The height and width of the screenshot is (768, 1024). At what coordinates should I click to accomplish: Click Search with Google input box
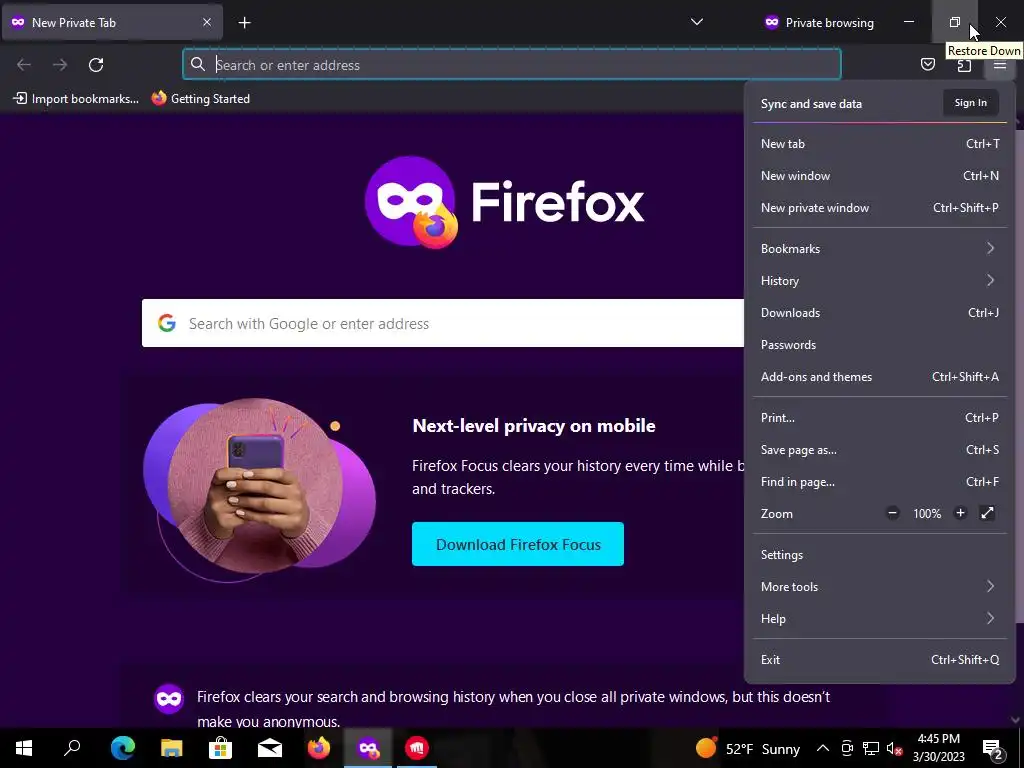[x=443, y=323]
